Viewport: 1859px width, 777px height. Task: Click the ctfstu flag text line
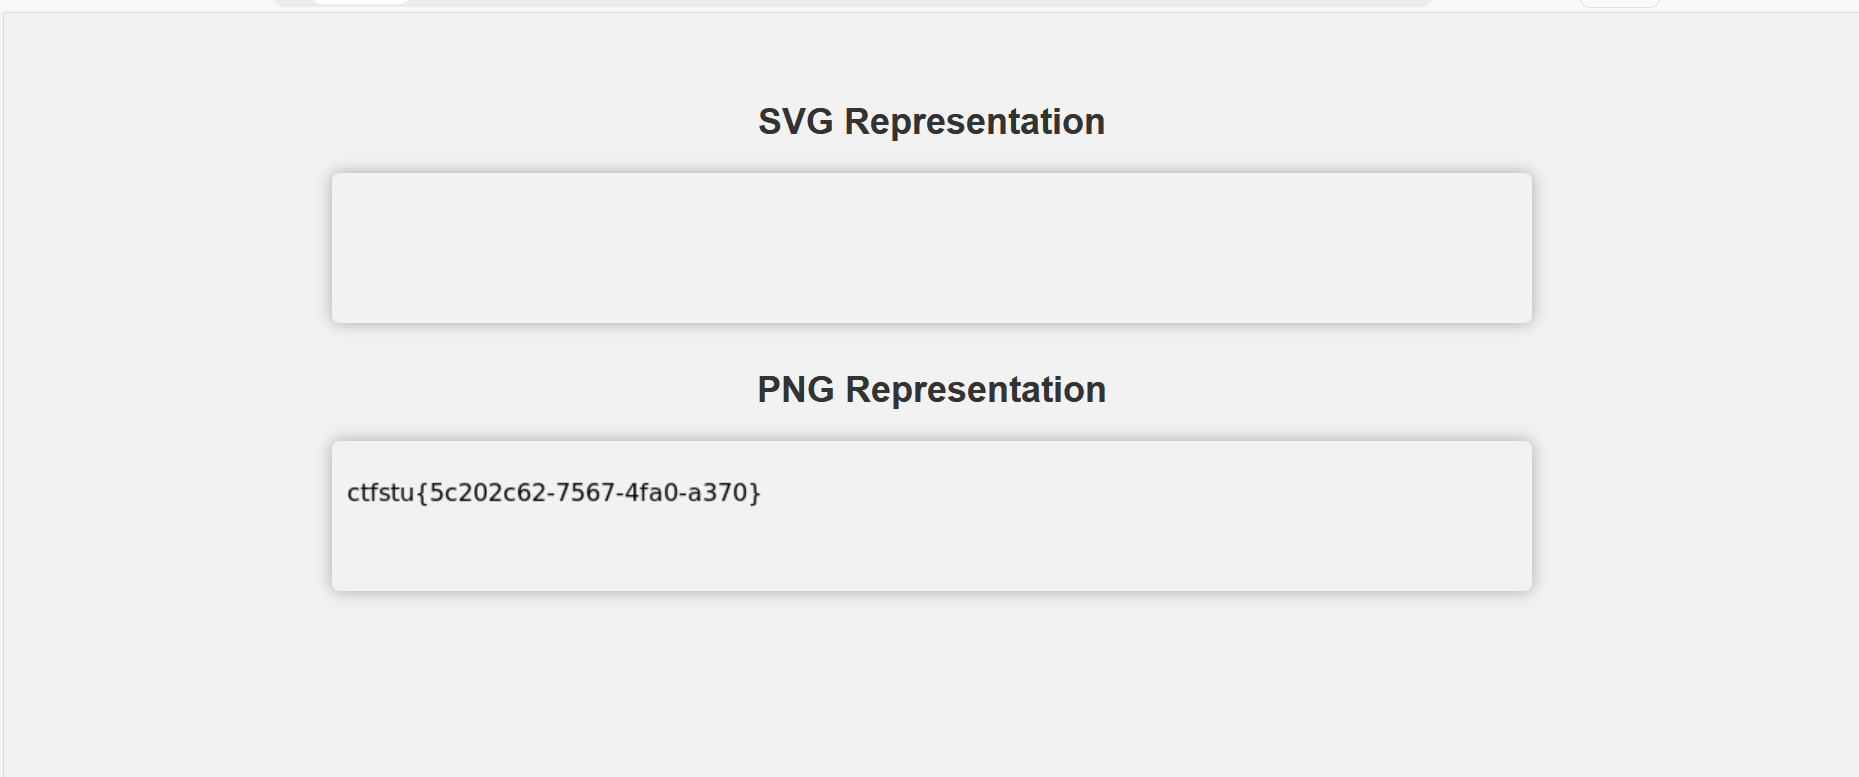pyautogui.click(x=553, y=493)
